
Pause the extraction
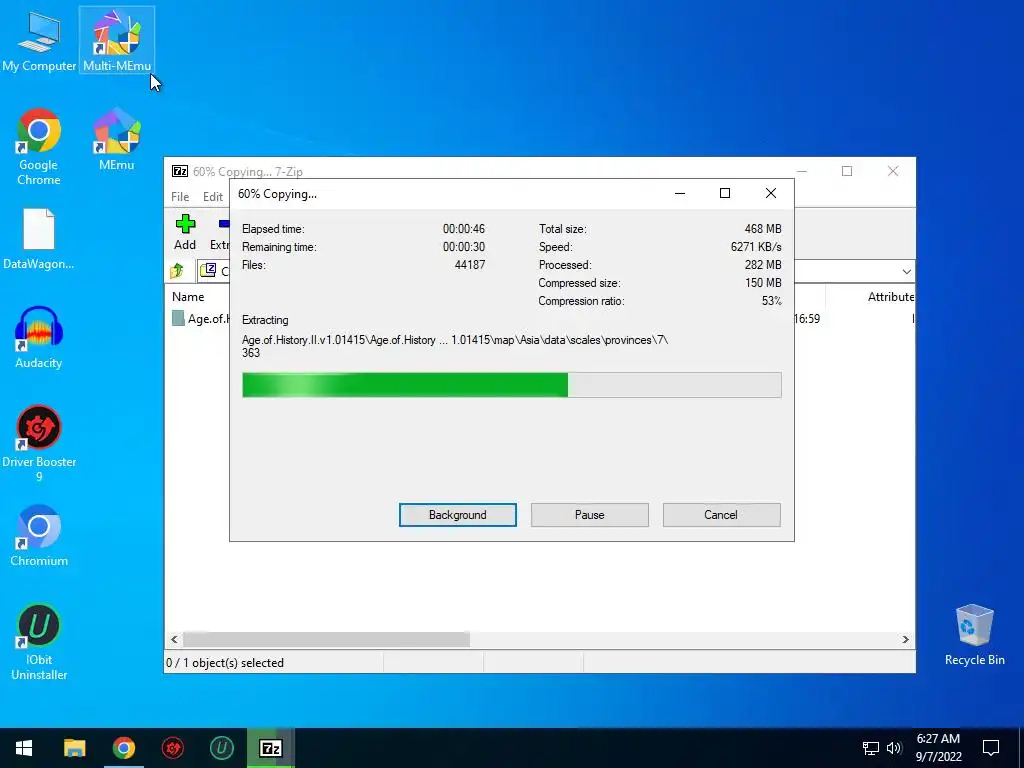pos(590,515)
